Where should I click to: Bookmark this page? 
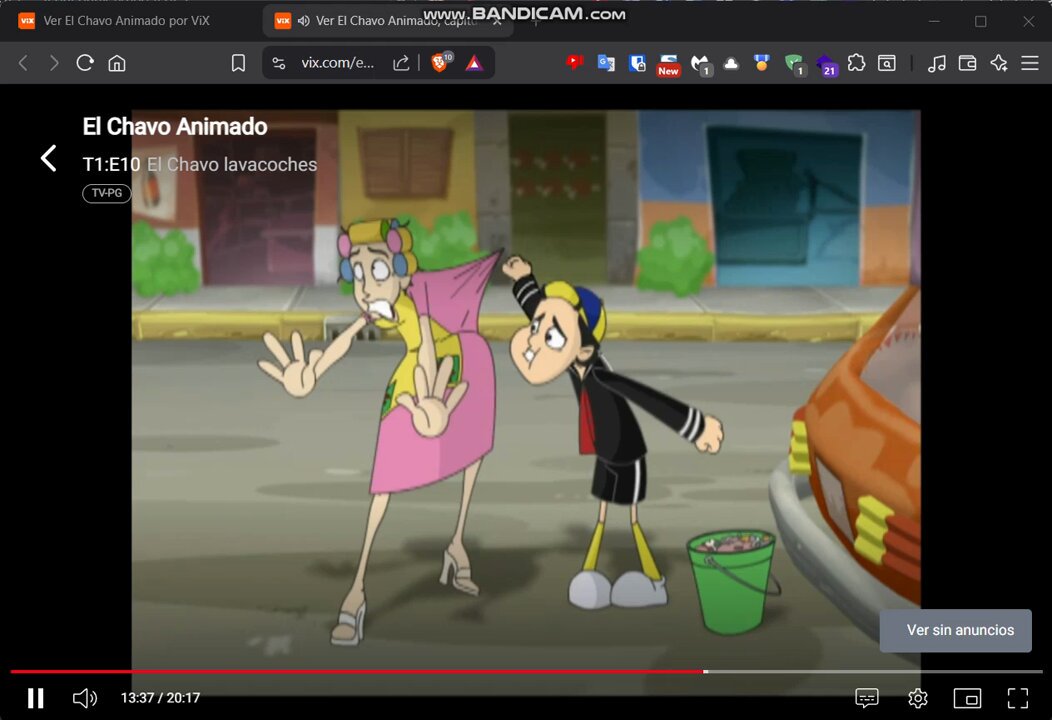238,63
